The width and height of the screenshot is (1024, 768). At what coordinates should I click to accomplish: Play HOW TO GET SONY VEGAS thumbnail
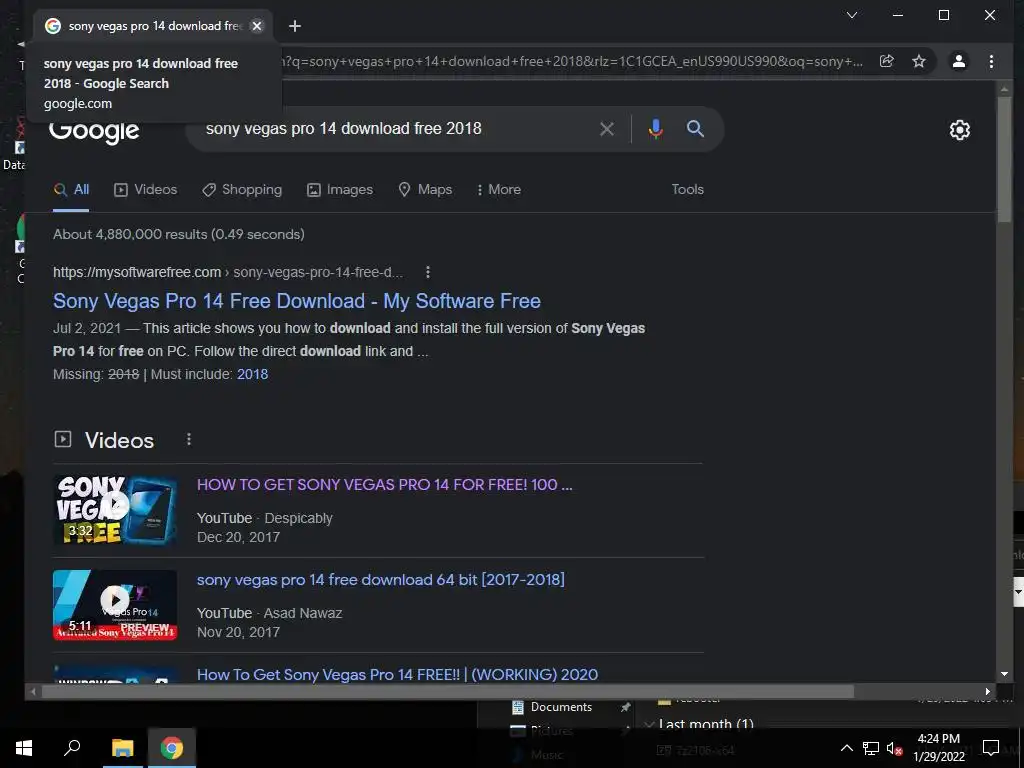click(115, 510)
